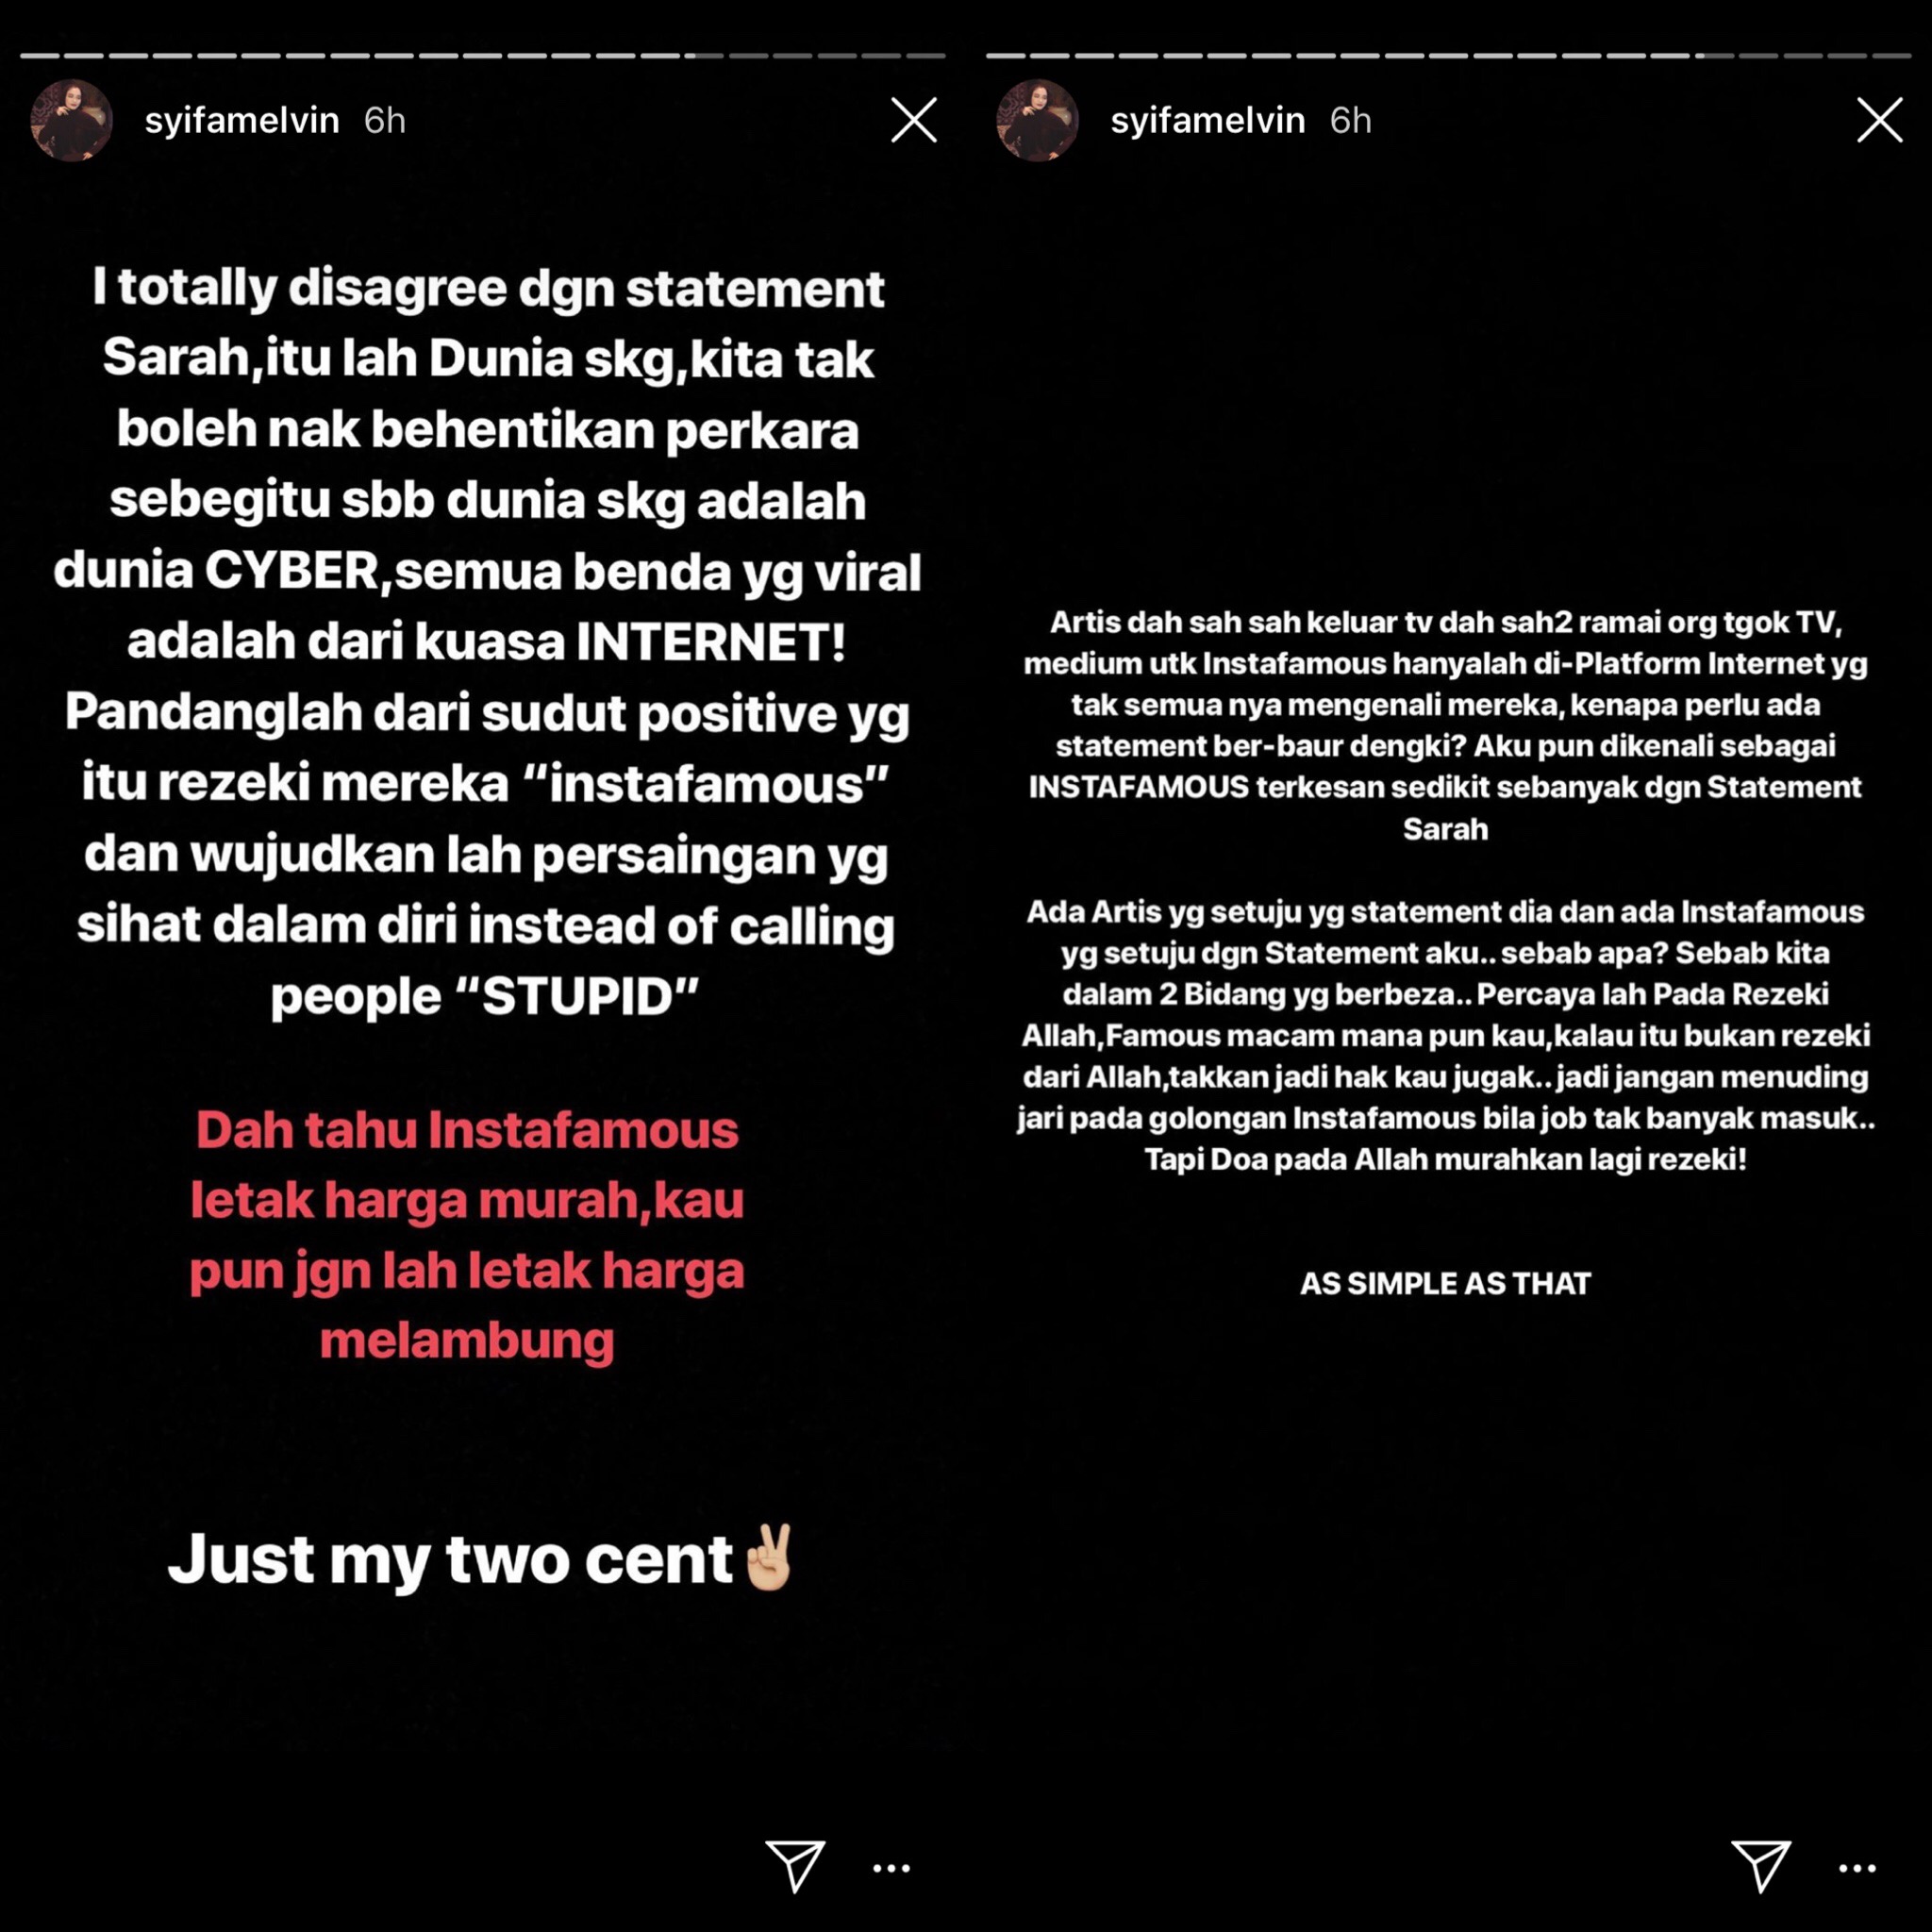Tap first progress segment above "I totally disagree" story
1932x1932 pixels.
40,55
